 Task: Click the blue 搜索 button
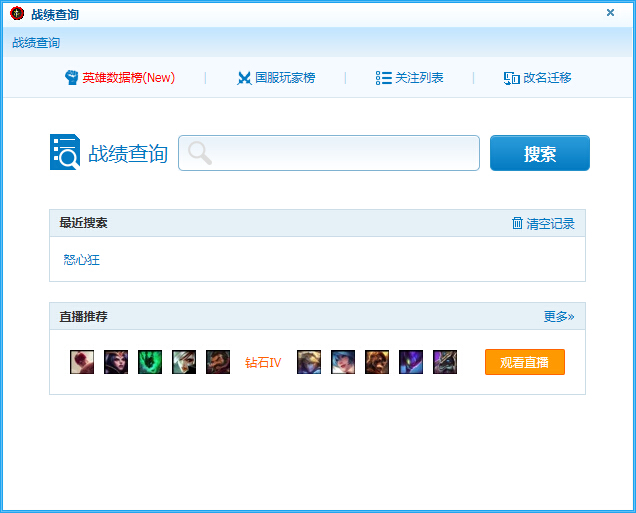[539, 153]
